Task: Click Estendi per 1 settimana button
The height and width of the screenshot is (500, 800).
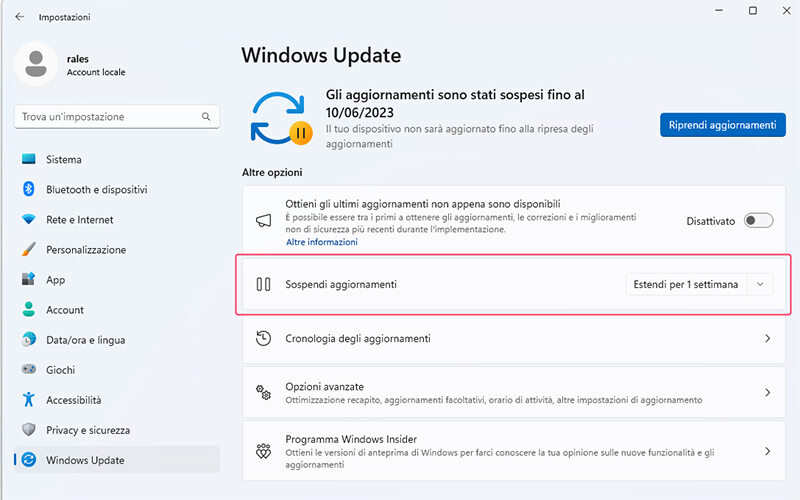Action: pos(686,284)
